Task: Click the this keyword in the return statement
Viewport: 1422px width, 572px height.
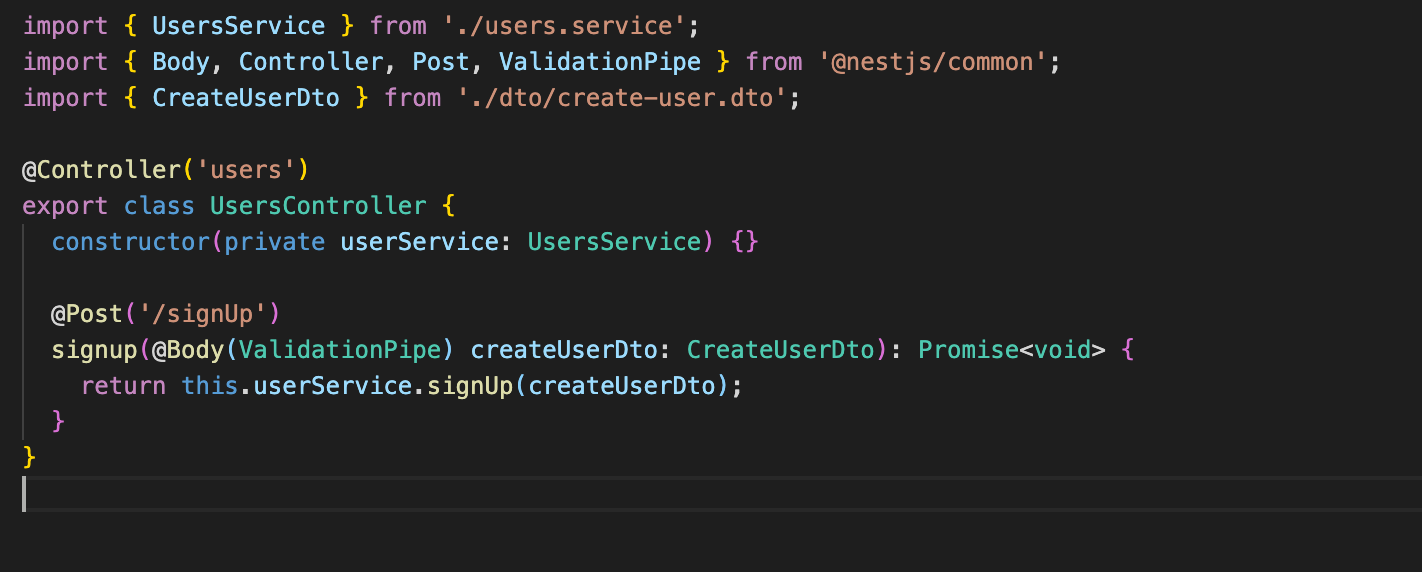Action: 210,385
